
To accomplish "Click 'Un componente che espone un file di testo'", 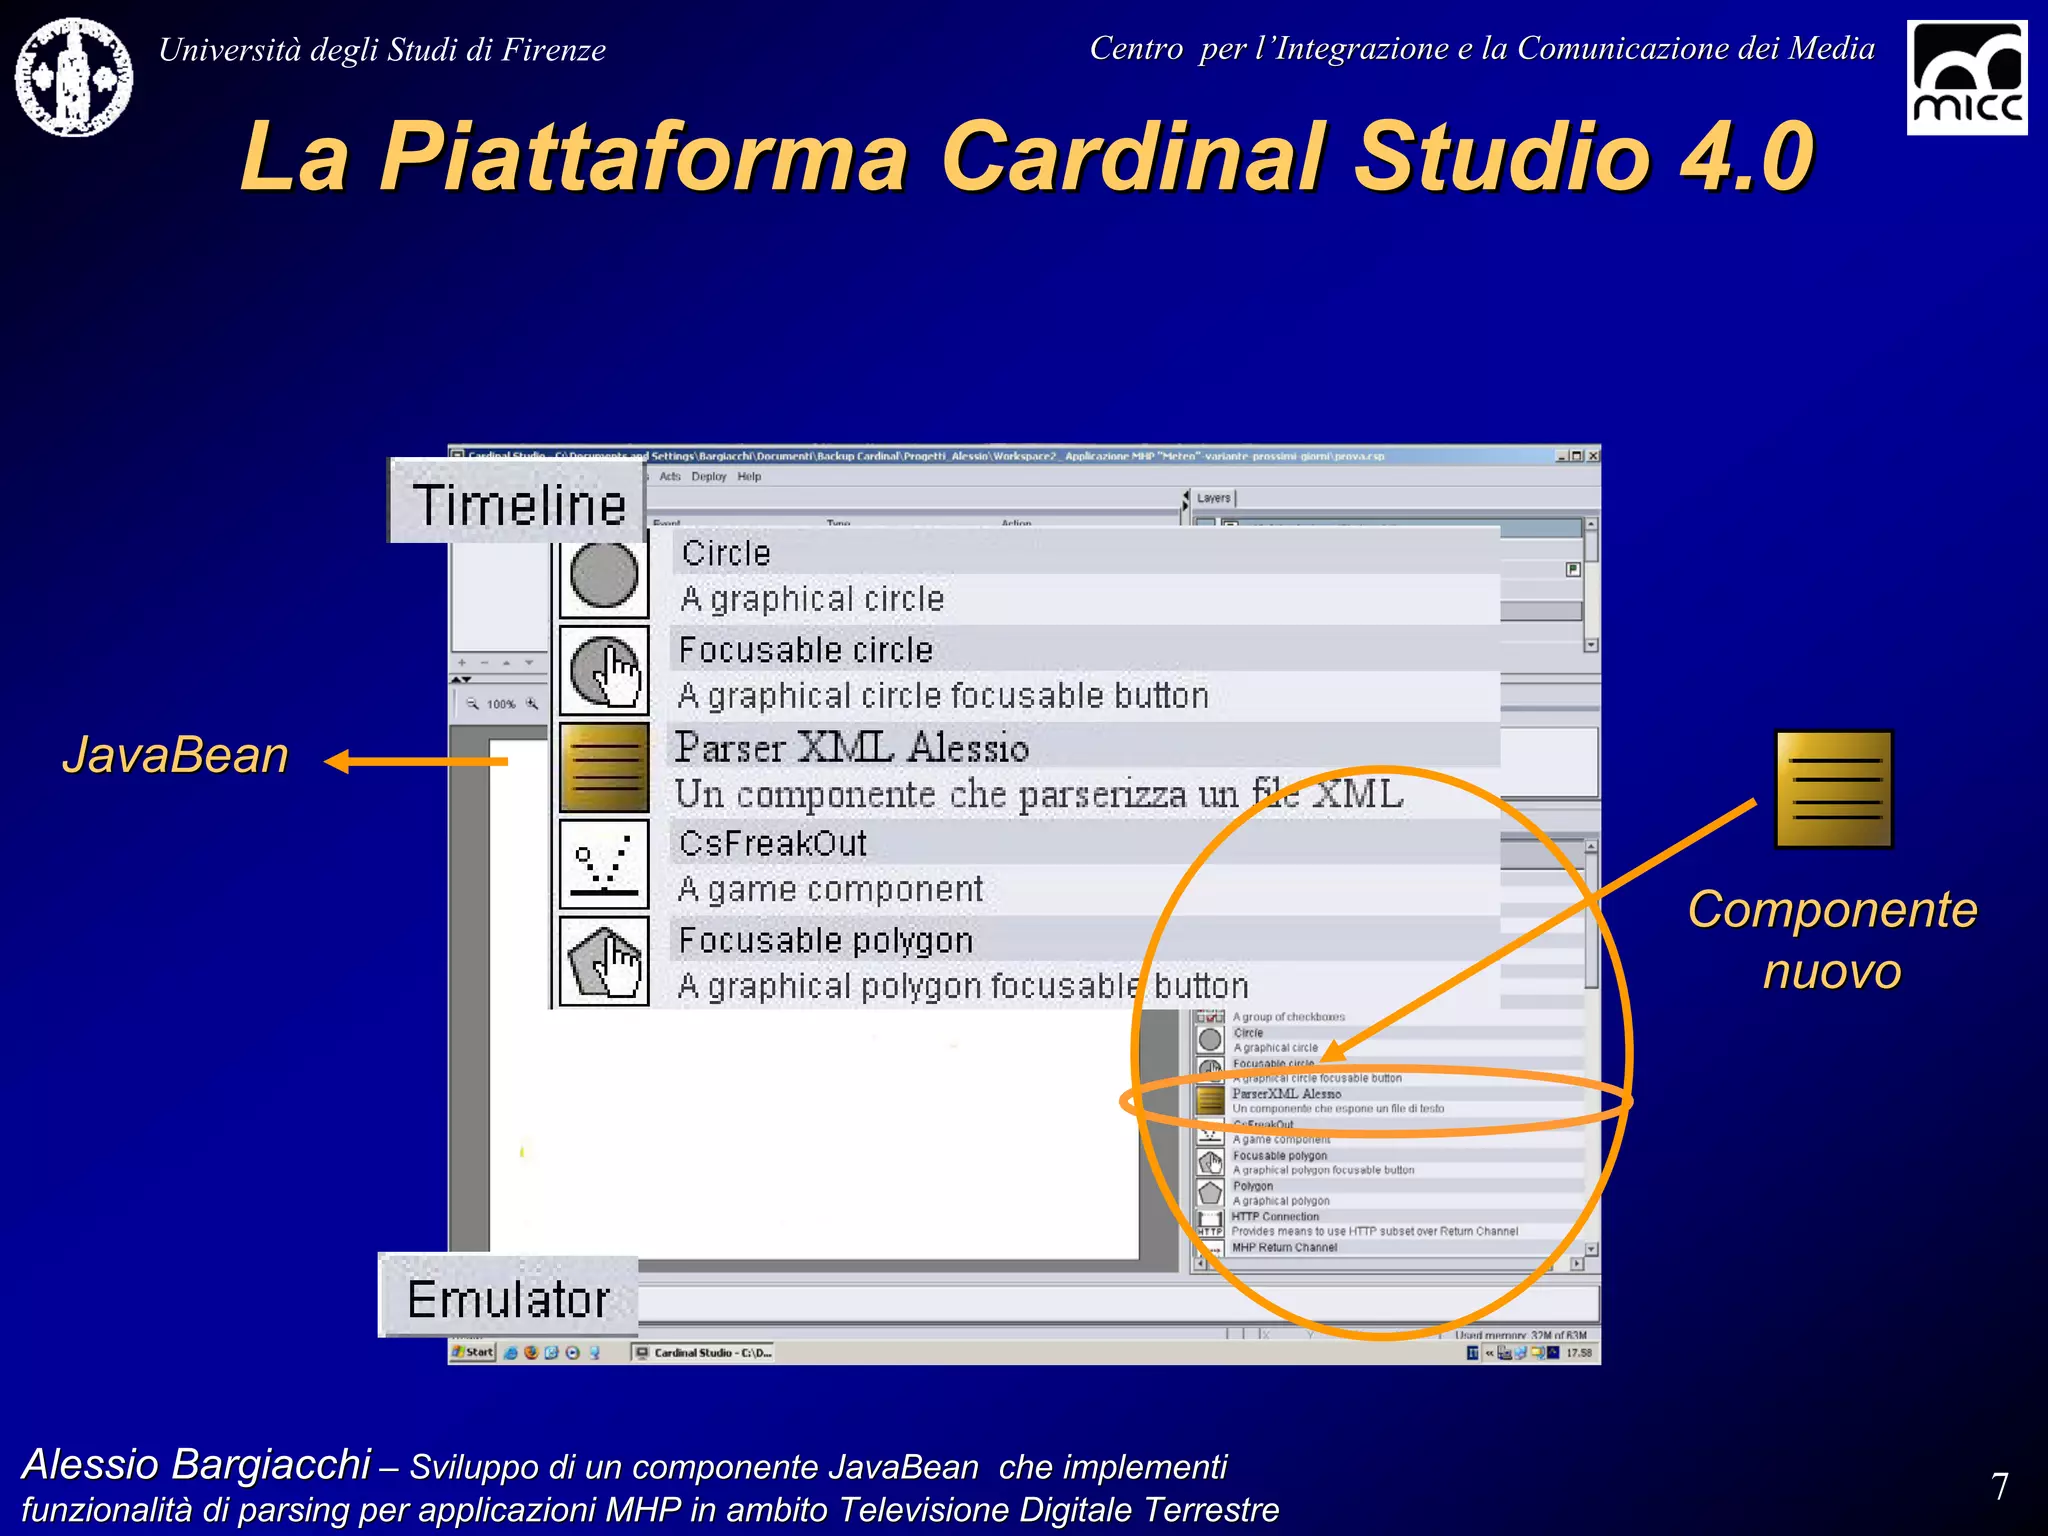I will (x=1338, y=1109).
